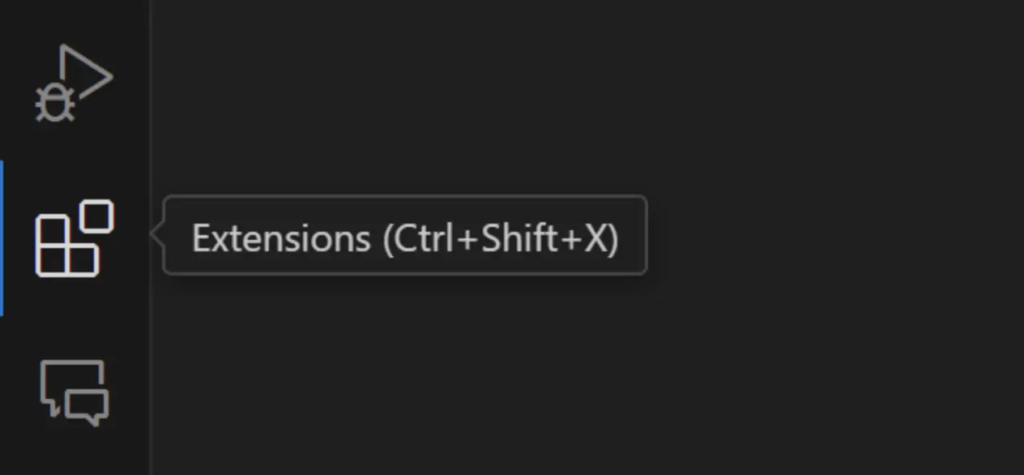Click the "Extensions (Ctrl+Shift+X)" tooltip
Image resolution: width=1024 pixels, height=475 pixels.
pos(405,237)
